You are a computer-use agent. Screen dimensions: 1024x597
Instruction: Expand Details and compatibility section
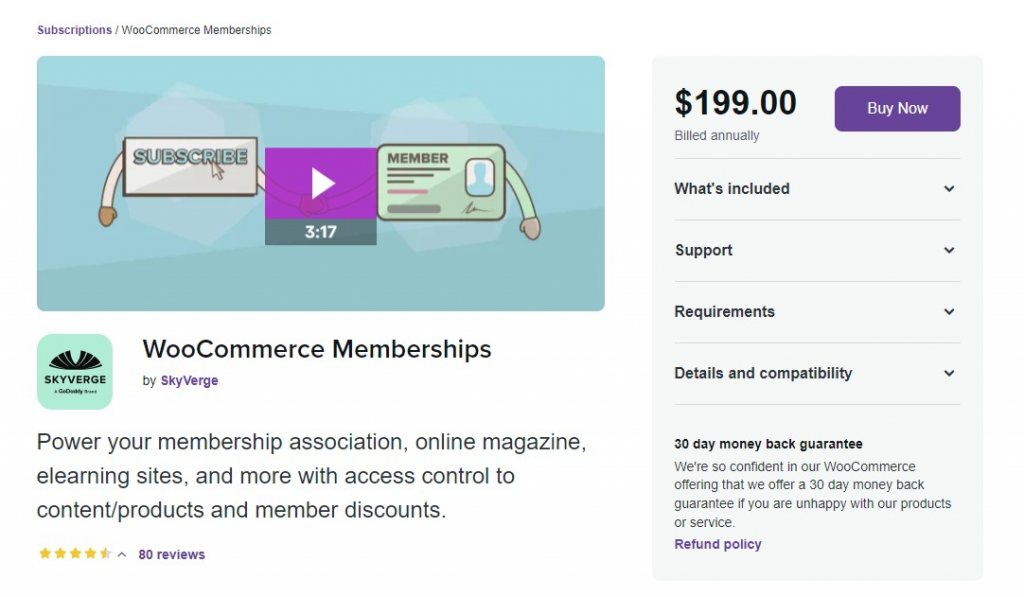tap(763, 374)
